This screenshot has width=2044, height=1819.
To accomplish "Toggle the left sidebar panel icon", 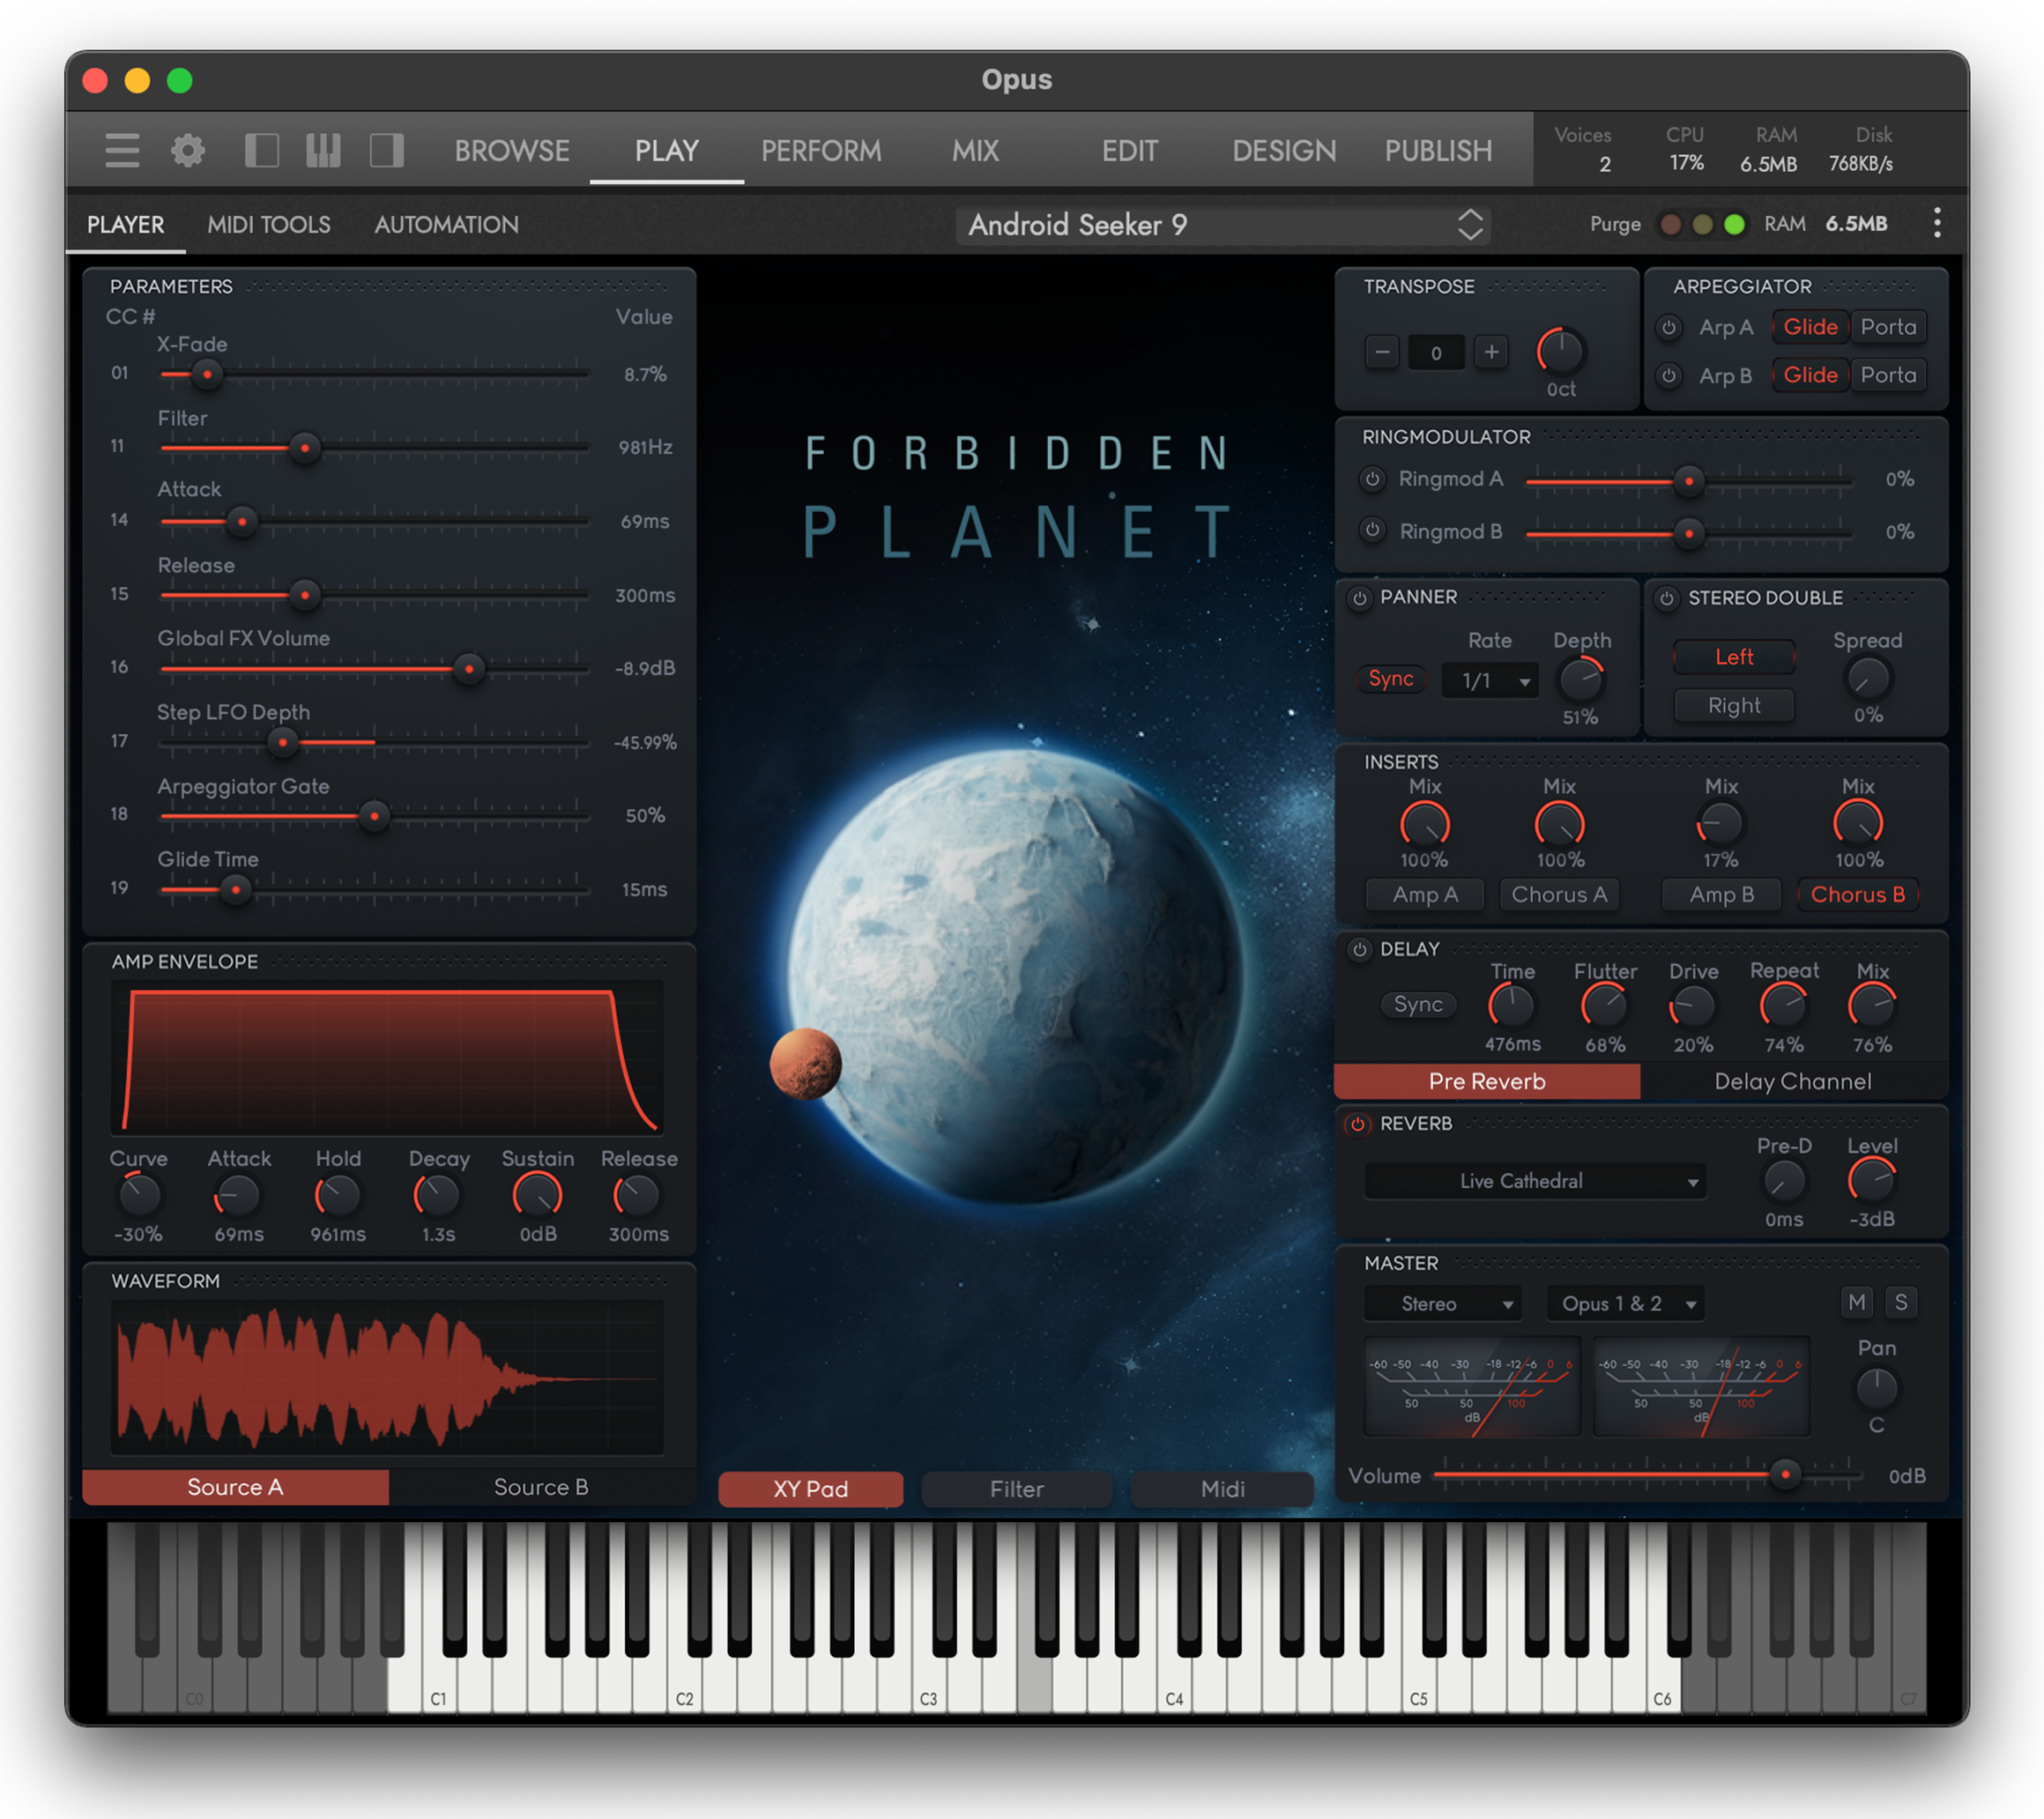I will tap(261, 151).
